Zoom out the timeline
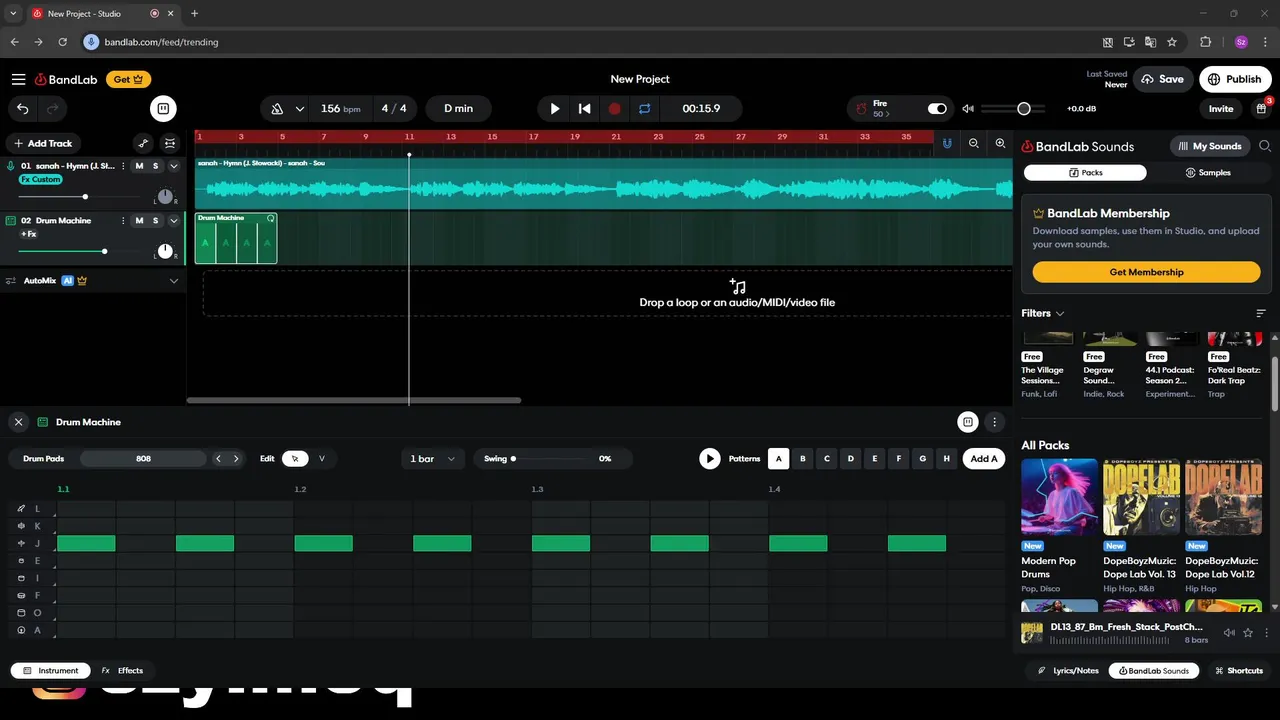This screenshot has height=720, width=1280. (x=973, y=144)
